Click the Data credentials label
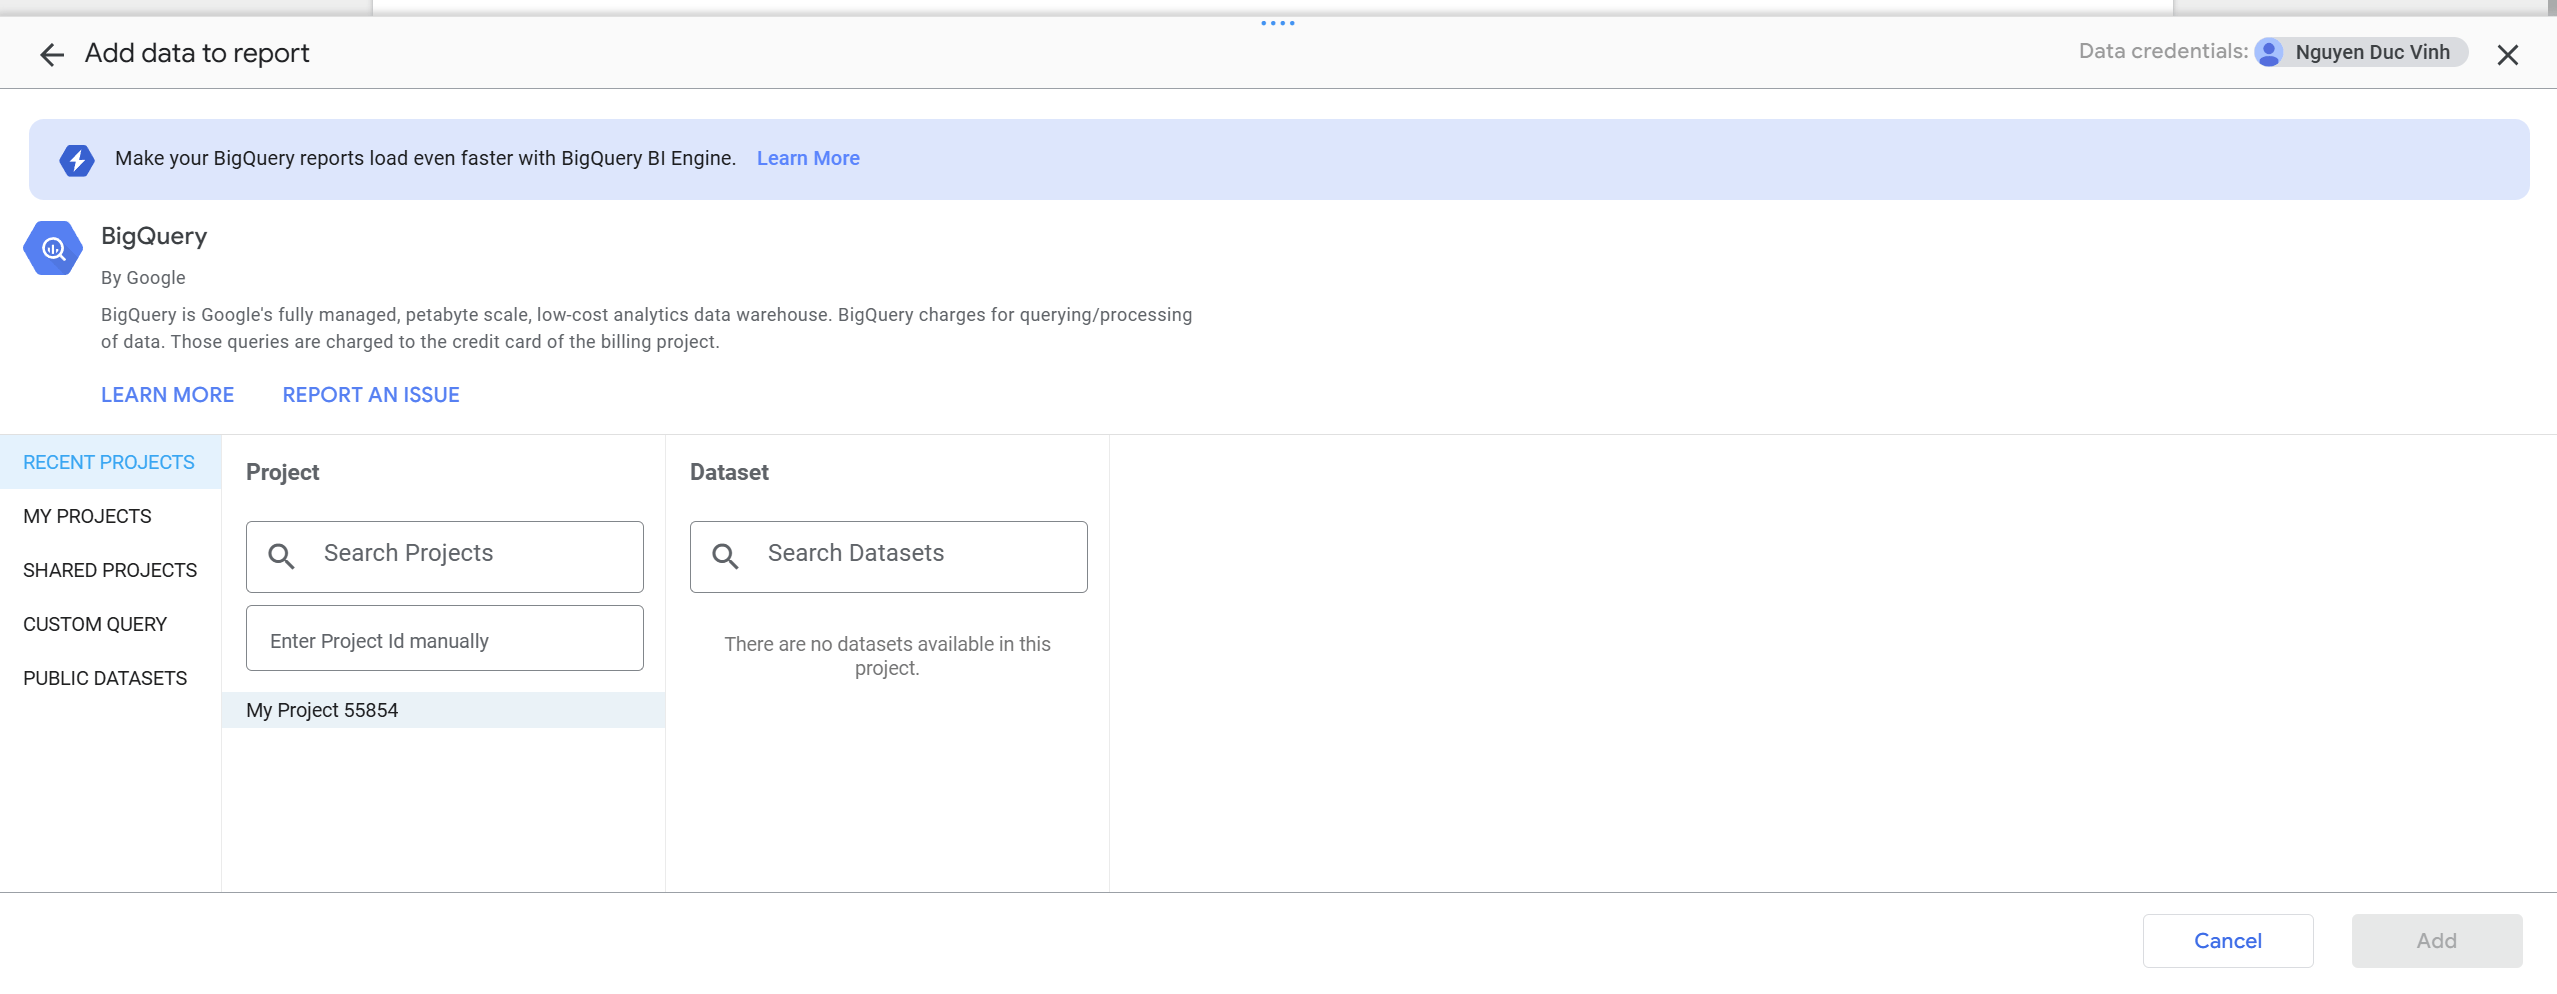The image size is (2557, 994). pyautogui.click(x=2163, y=51)
